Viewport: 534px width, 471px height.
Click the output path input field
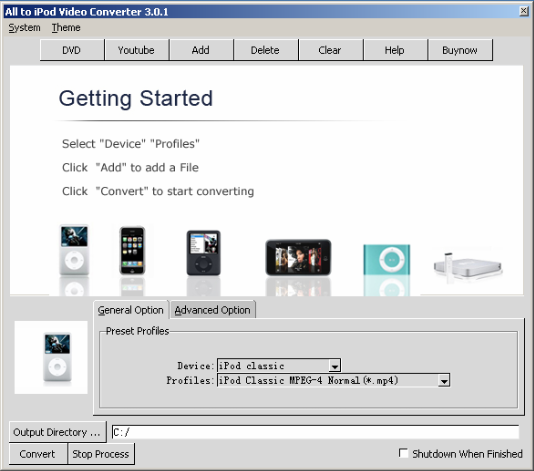pos(315,432)
